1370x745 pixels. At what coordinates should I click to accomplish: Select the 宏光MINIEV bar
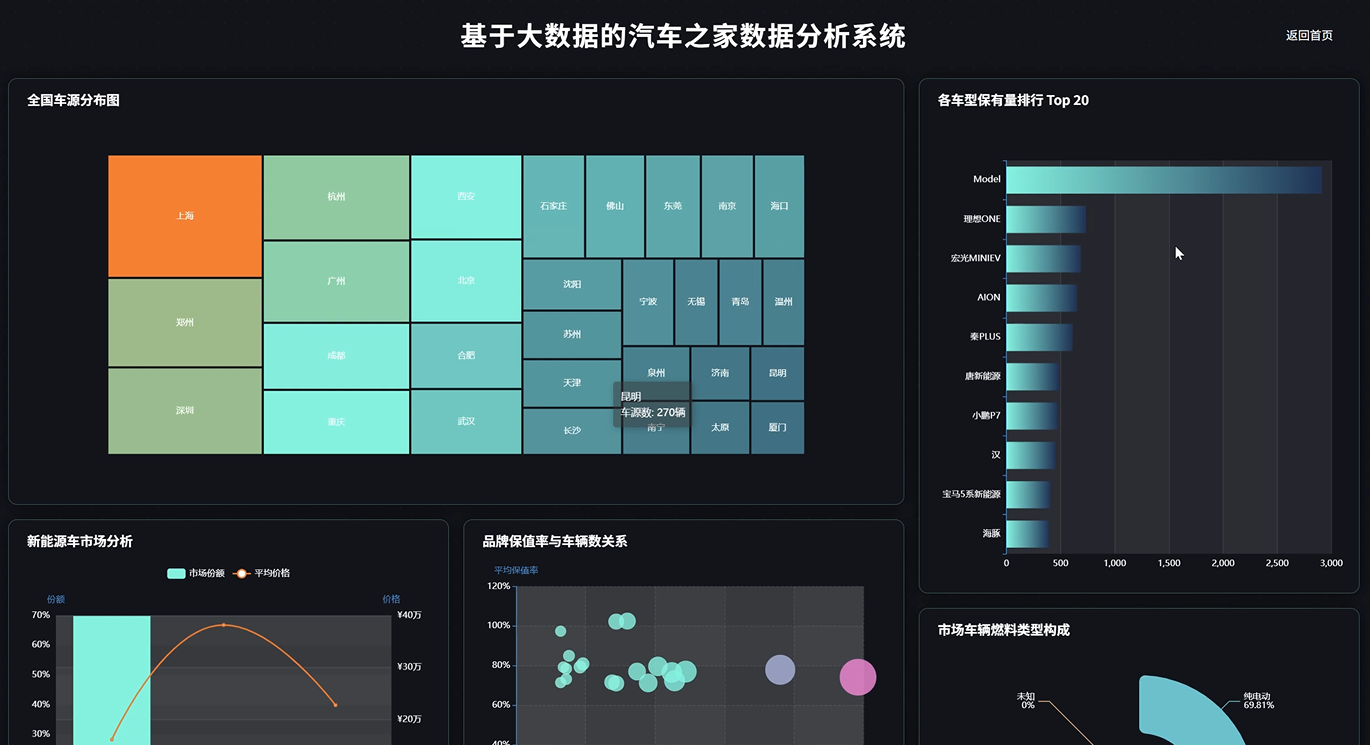pos(1043,258)
